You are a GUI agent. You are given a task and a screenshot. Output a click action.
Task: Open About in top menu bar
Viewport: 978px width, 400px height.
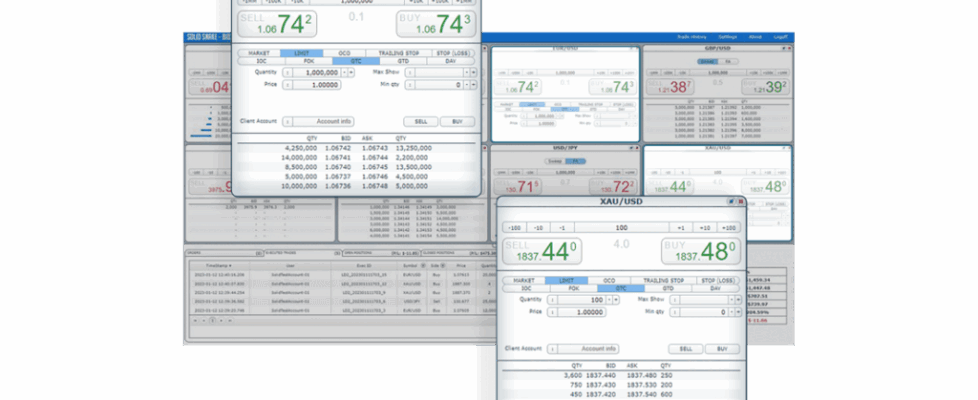tap(755, 37)
